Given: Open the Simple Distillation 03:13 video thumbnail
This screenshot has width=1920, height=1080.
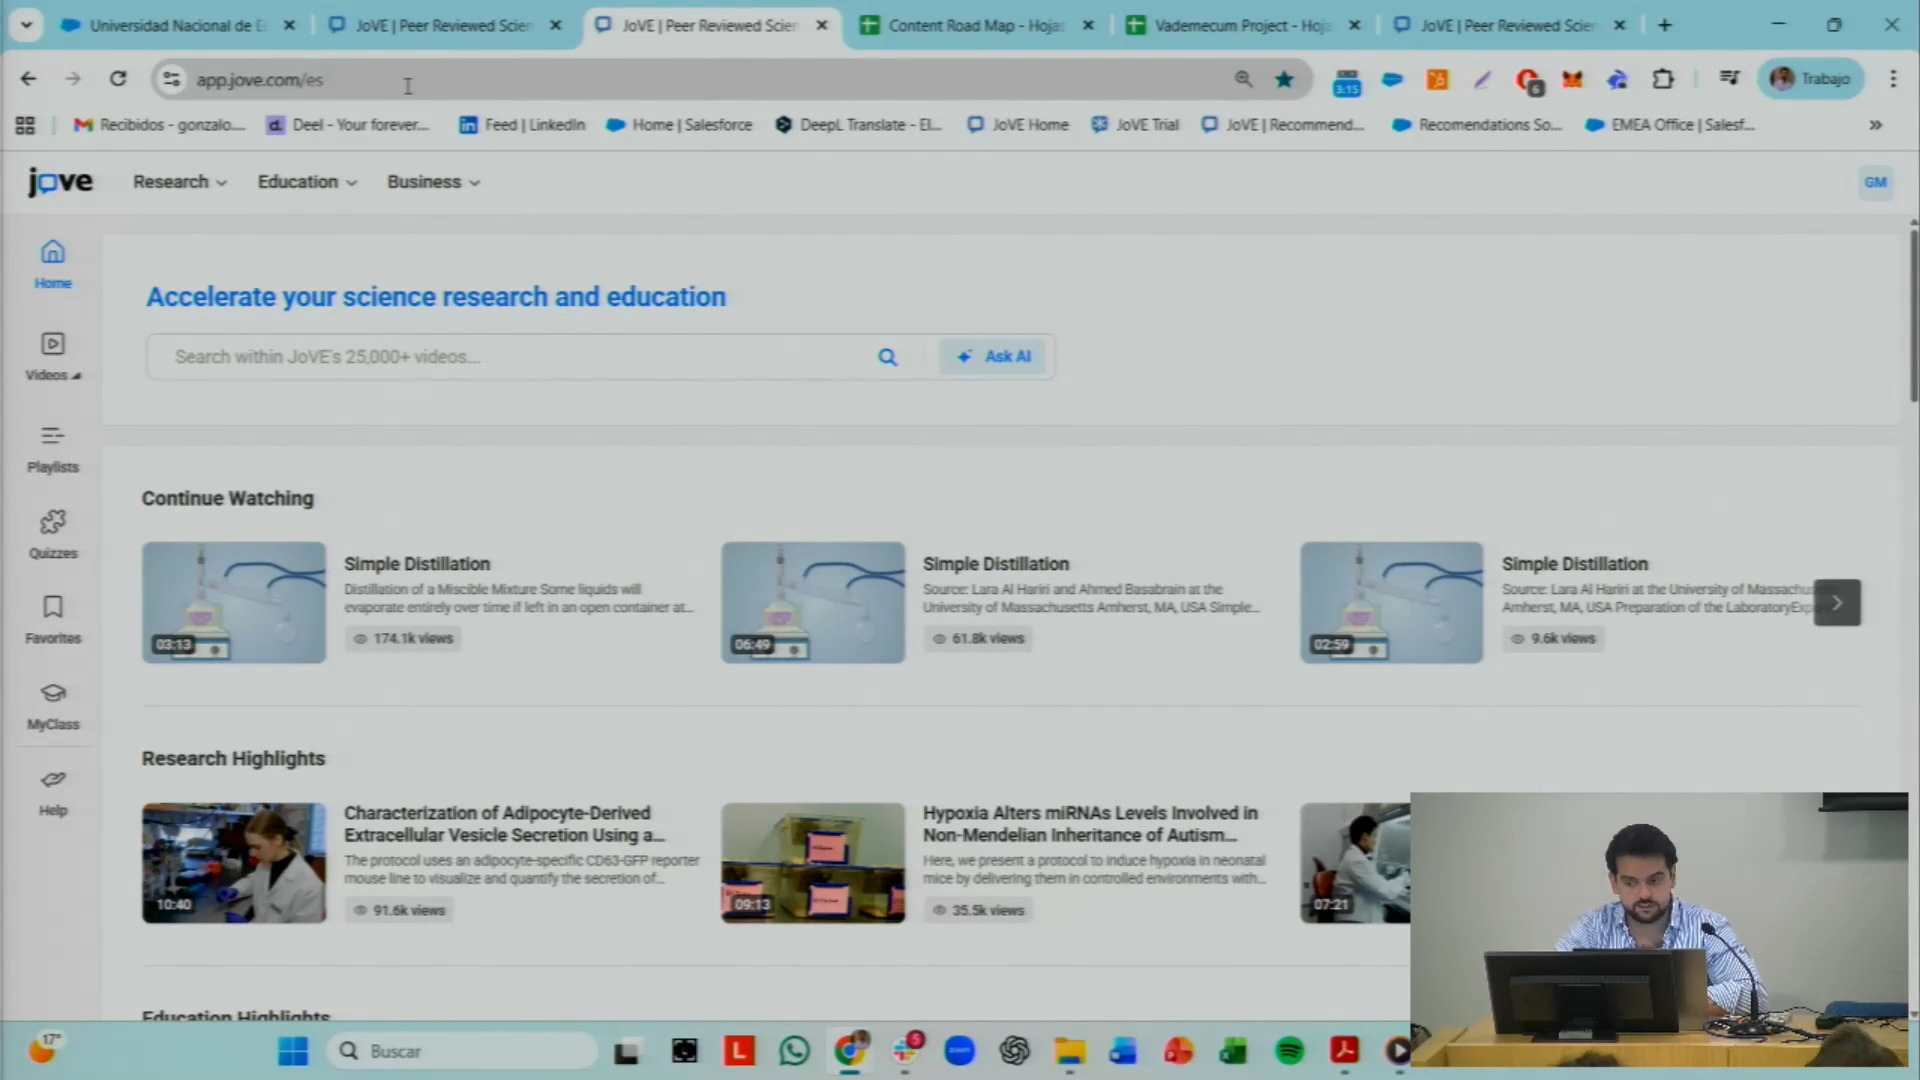Looking at the screenshot, I should tap(234, 602).
